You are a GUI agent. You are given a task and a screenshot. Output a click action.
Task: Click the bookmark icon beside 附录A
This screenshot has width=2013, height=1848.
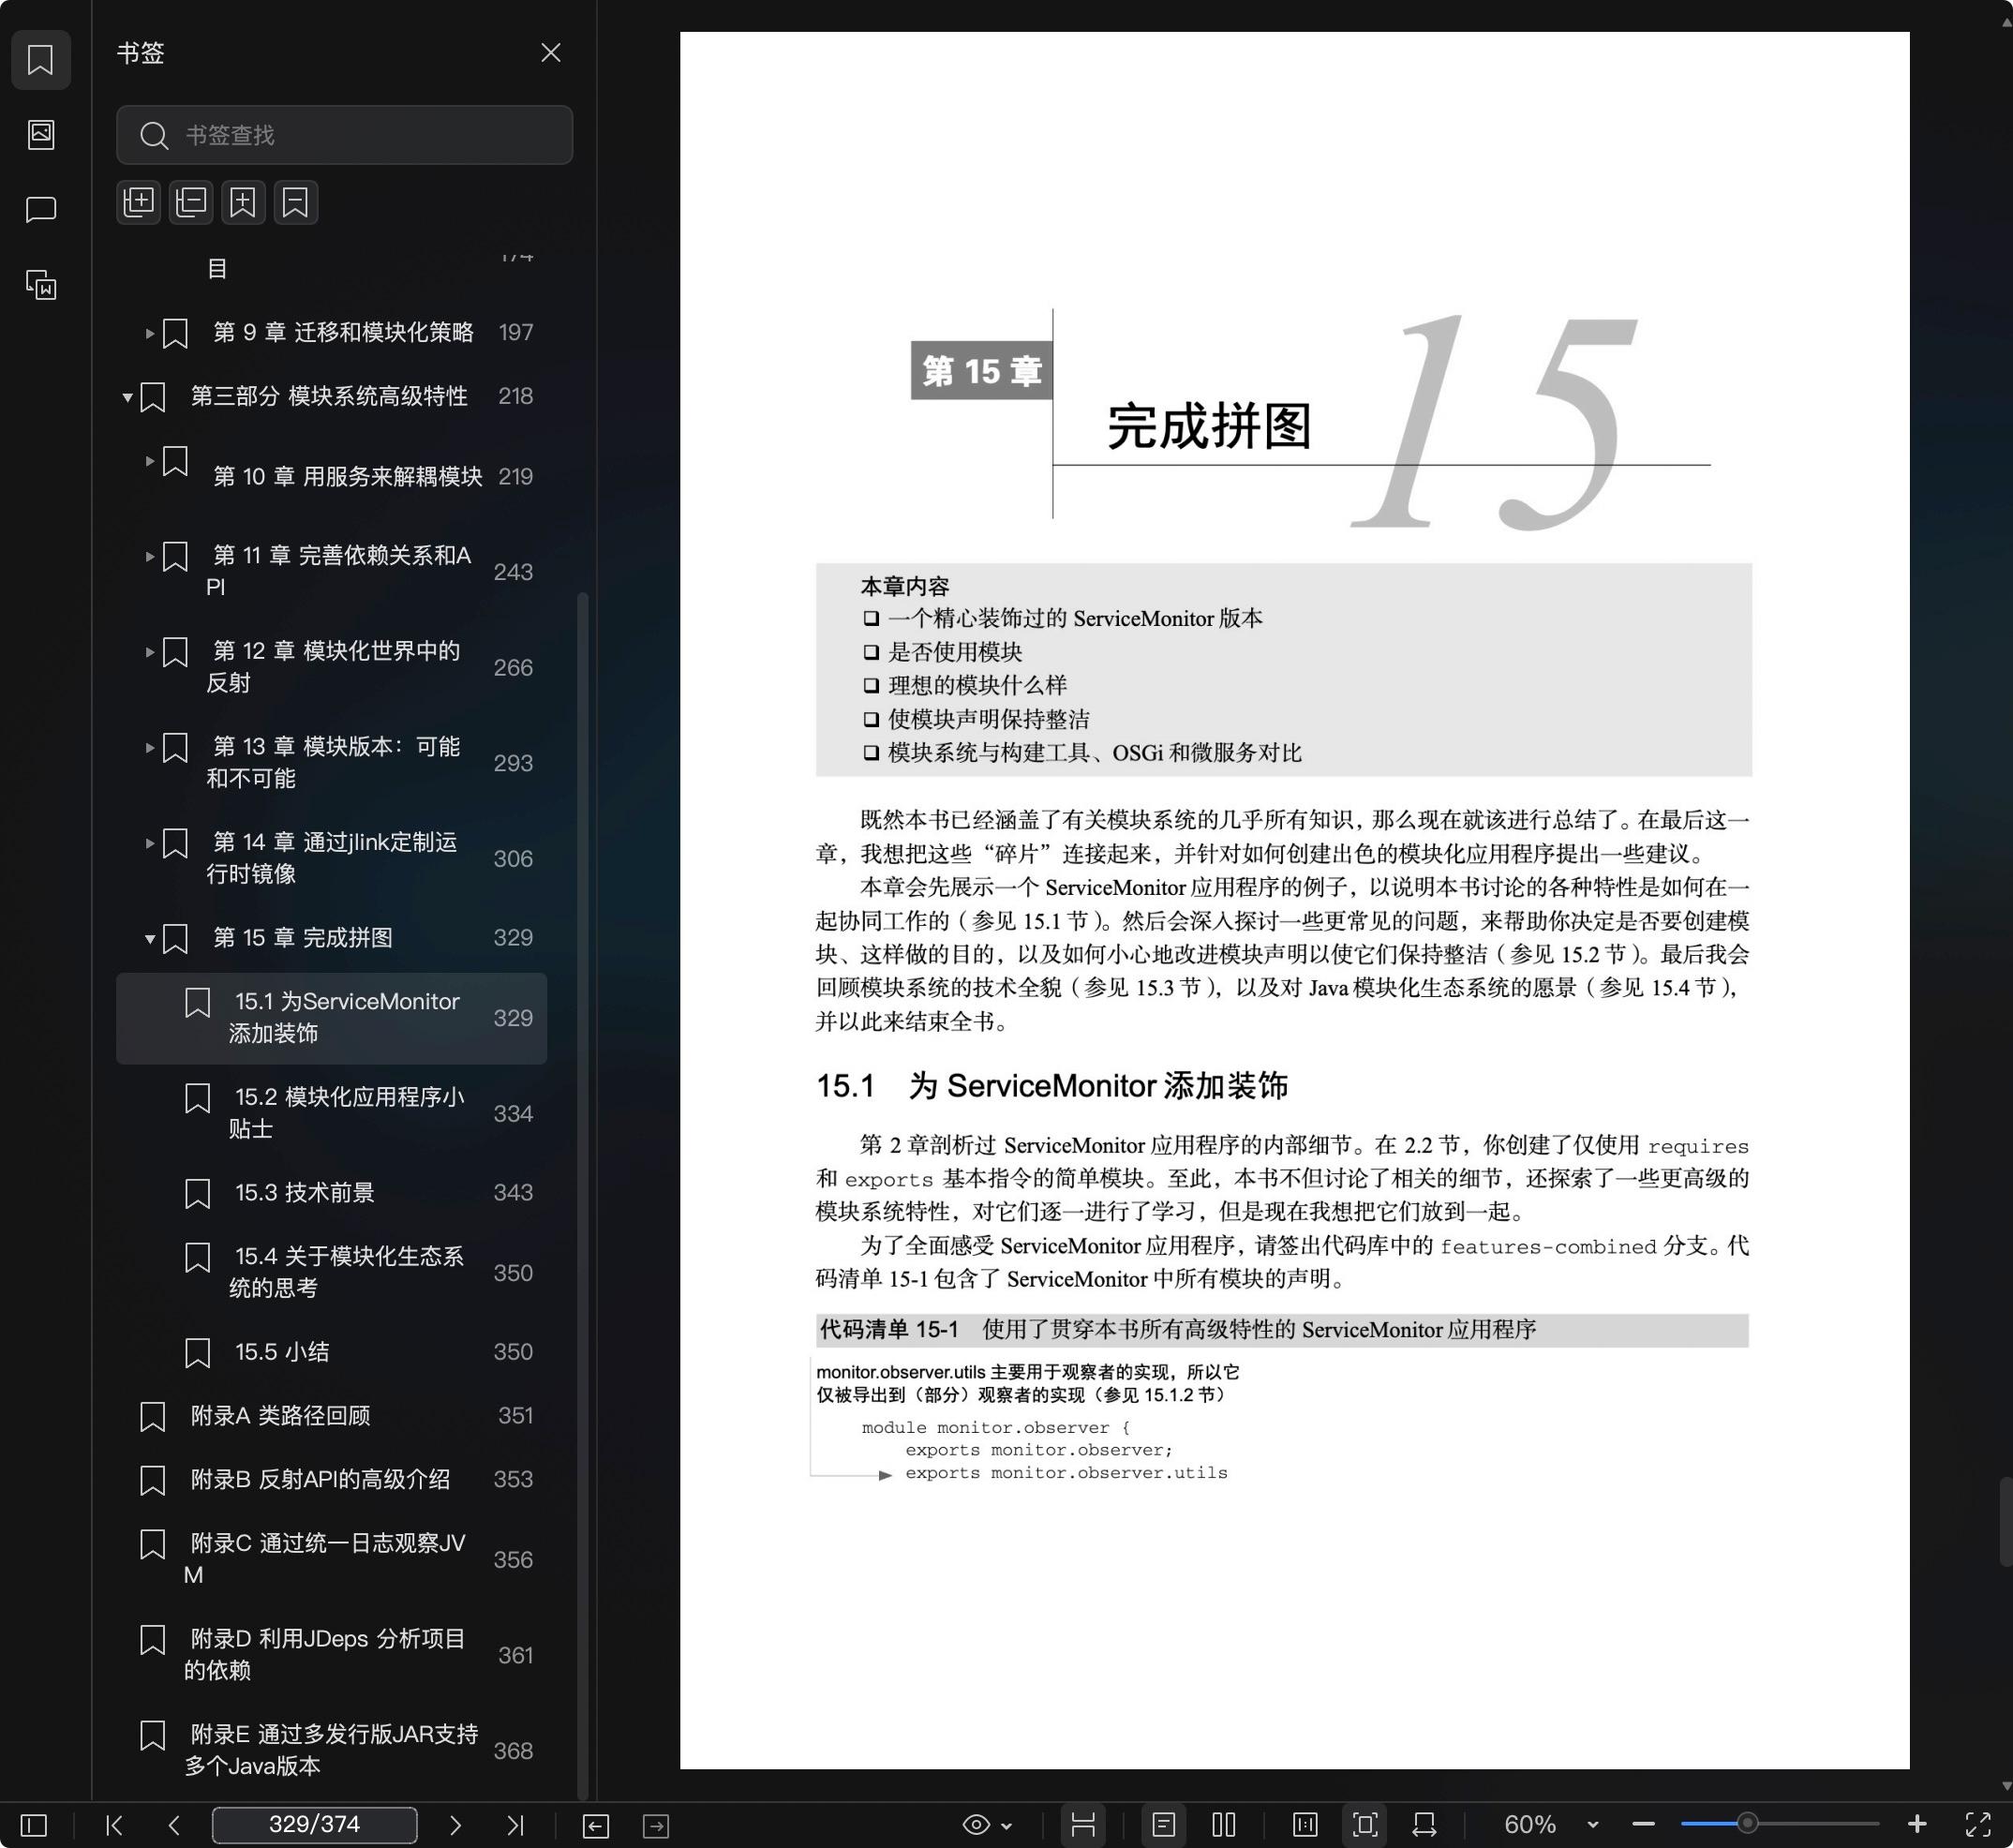152,1417
